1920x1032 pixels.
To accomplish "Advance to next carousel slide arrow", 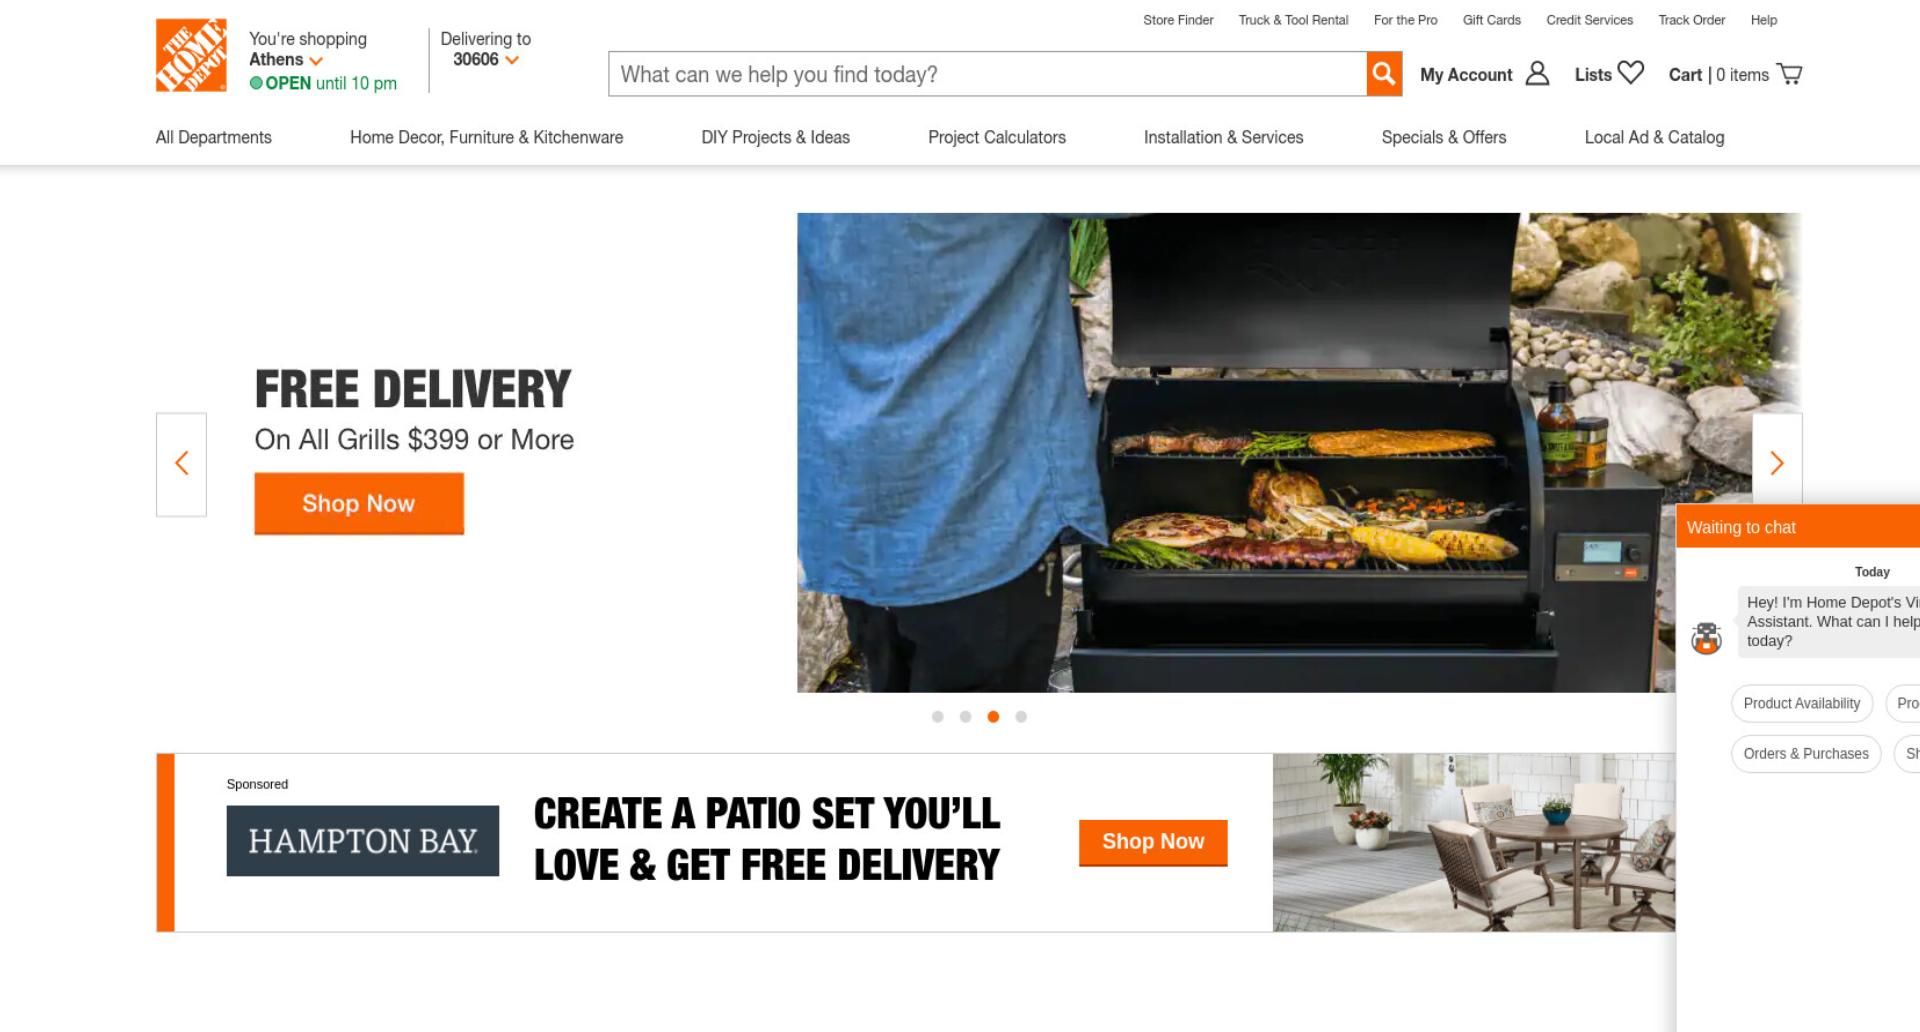I will 1777,463.
